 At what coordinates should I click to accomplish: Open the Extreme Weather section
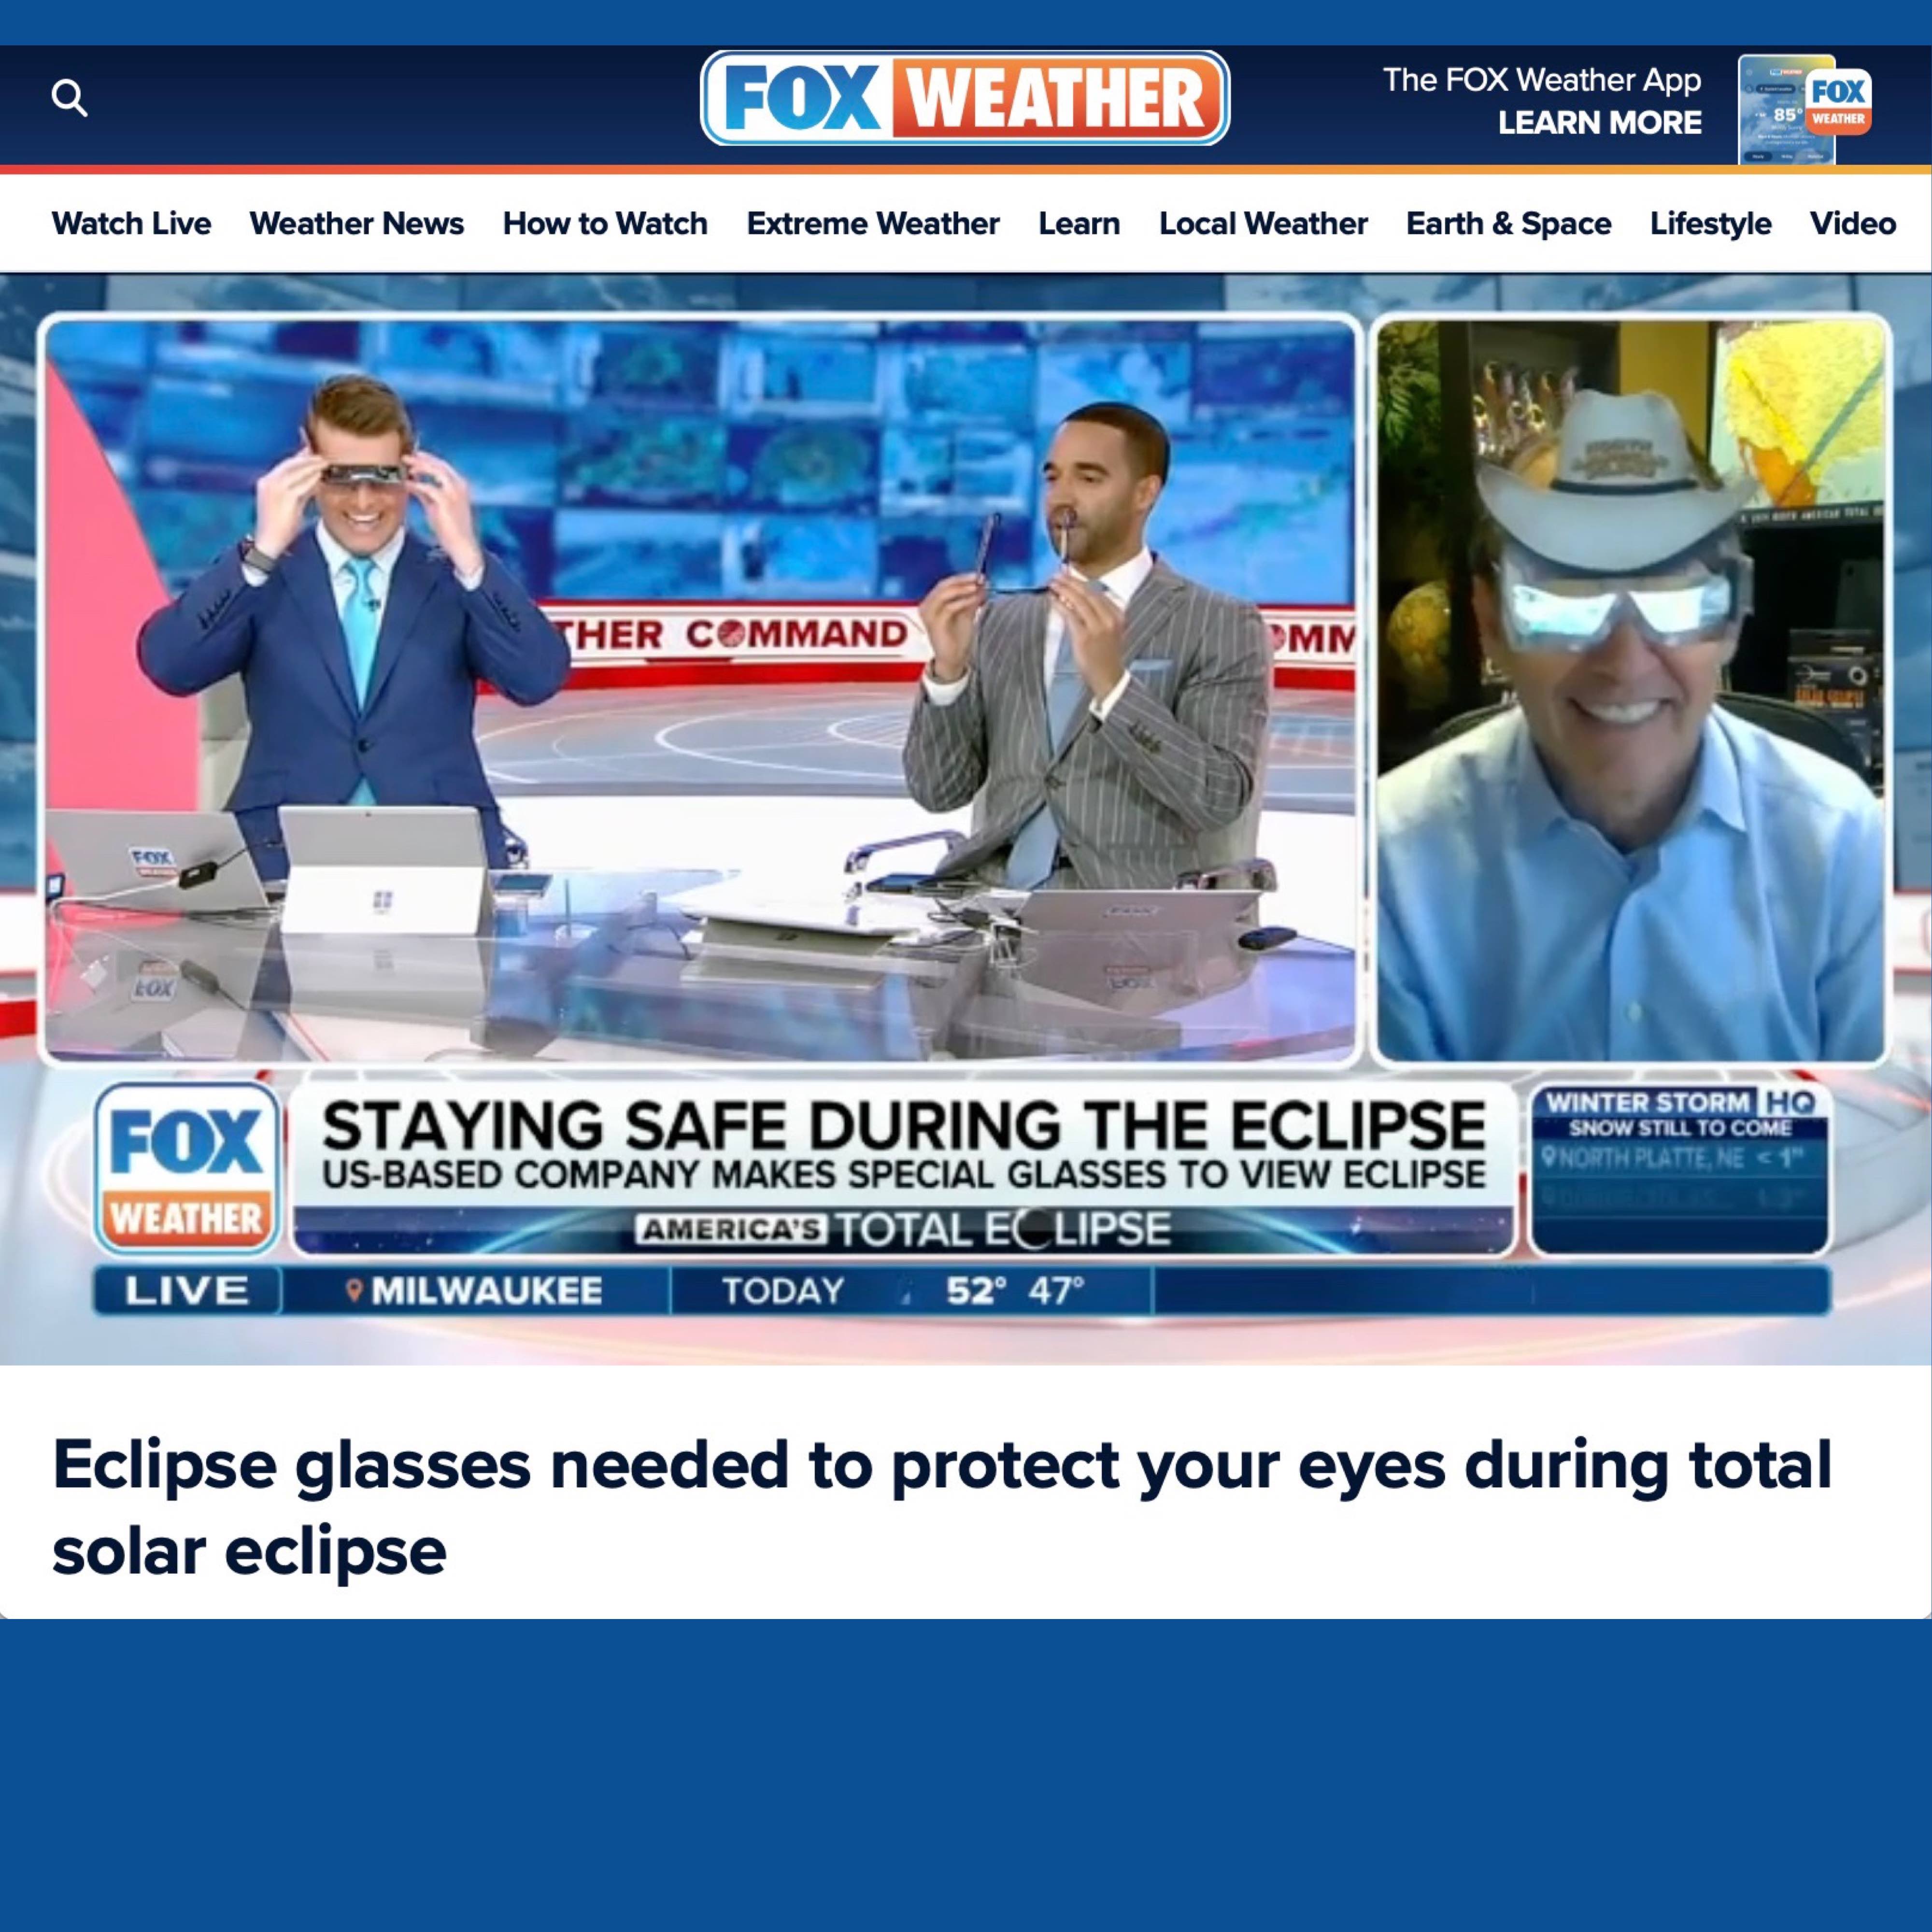click(x=873, y=223)
